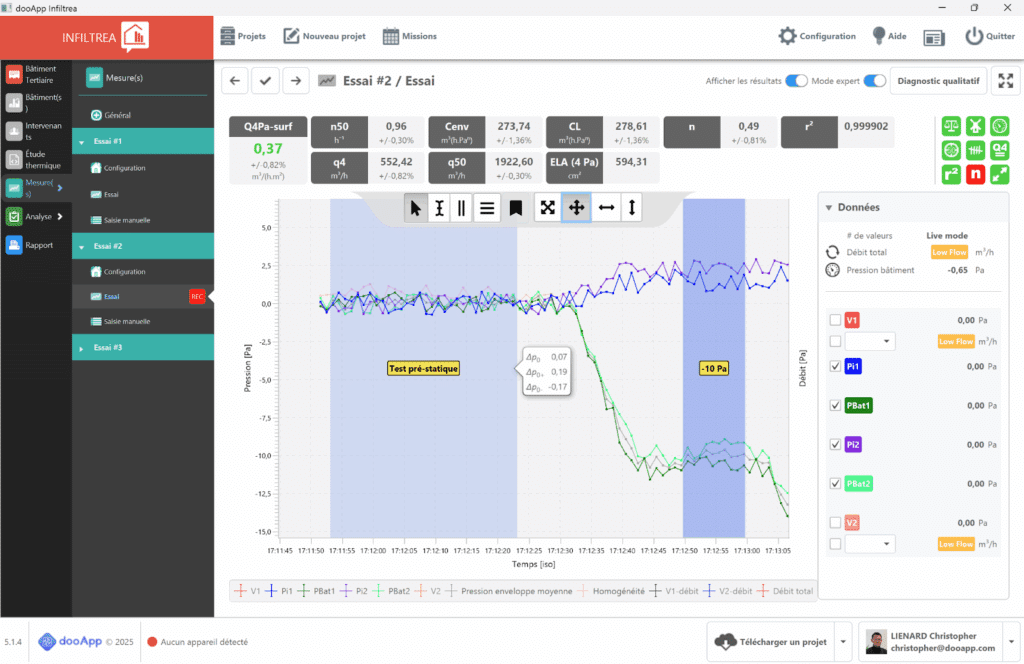Toggle the Afficher les résultats switch
This screenshot has width=1024, height=664.
(x=796, y=81)
